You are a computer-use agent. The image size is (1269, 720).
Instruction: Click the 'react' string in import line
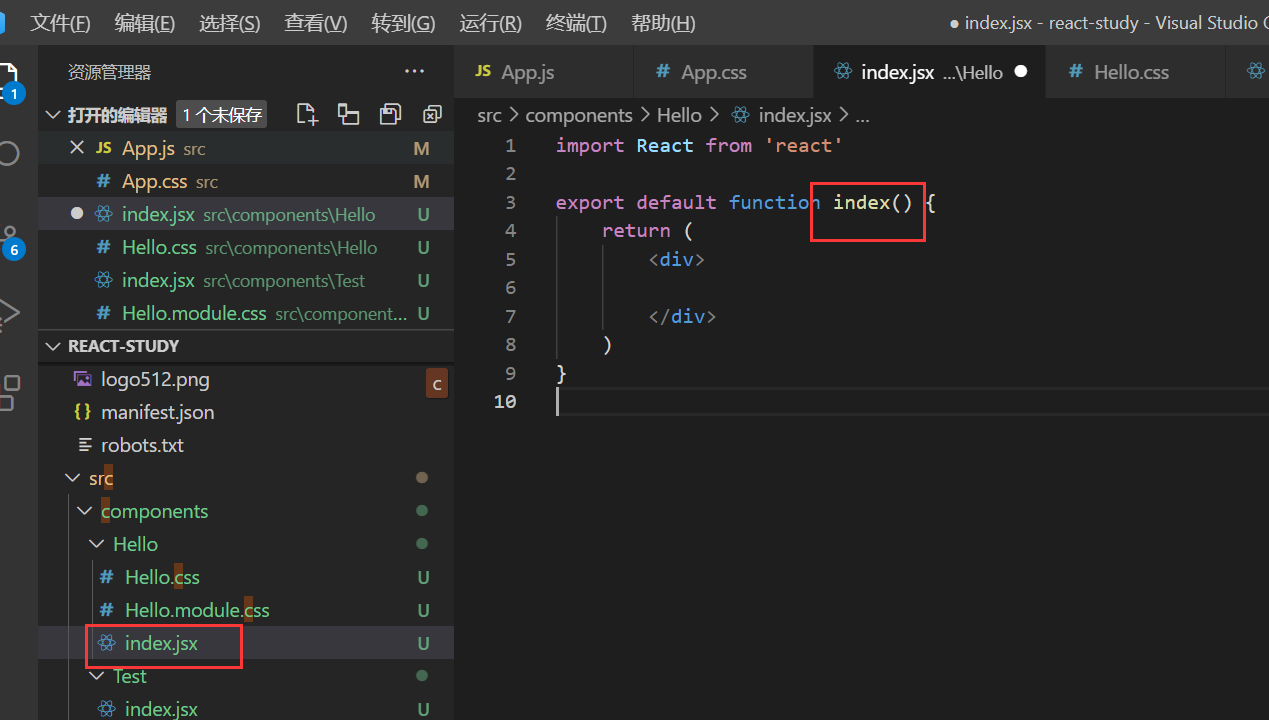(x=804, y=145)
